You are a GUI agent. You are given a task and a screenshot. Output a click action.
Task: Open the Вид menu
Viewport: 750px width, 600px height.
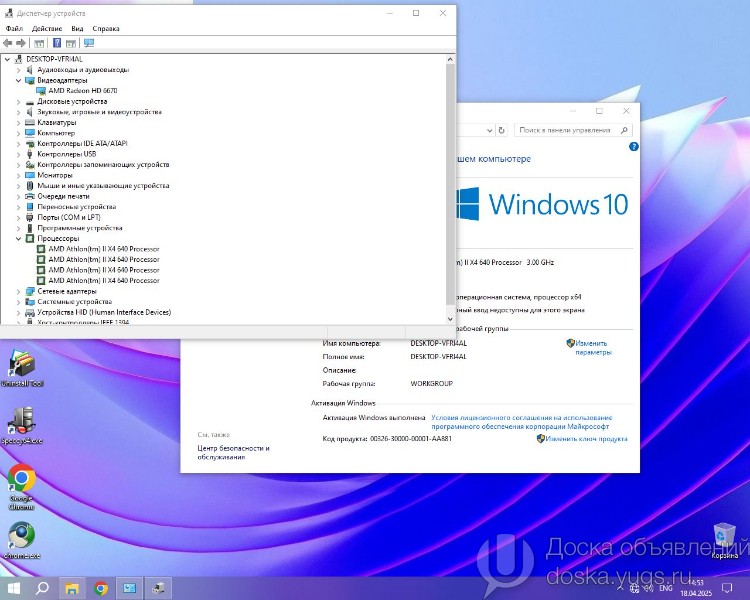[x=77, y=29]
